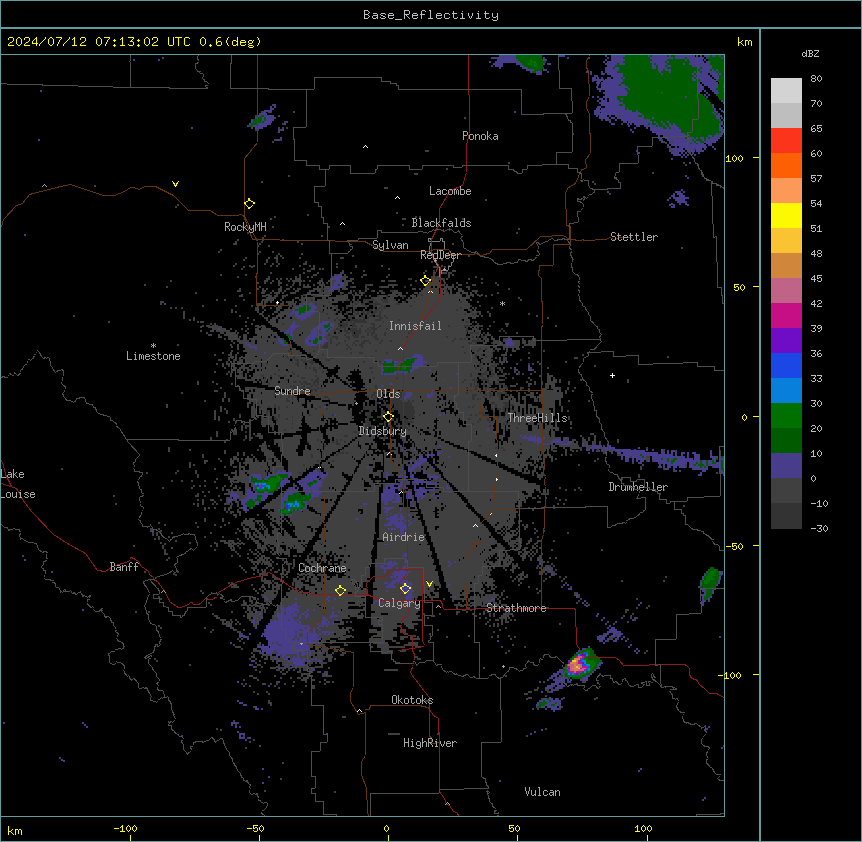Click the Drumheller town label
This screenshot has width=862, height=842.
click(x=638, y=487)
